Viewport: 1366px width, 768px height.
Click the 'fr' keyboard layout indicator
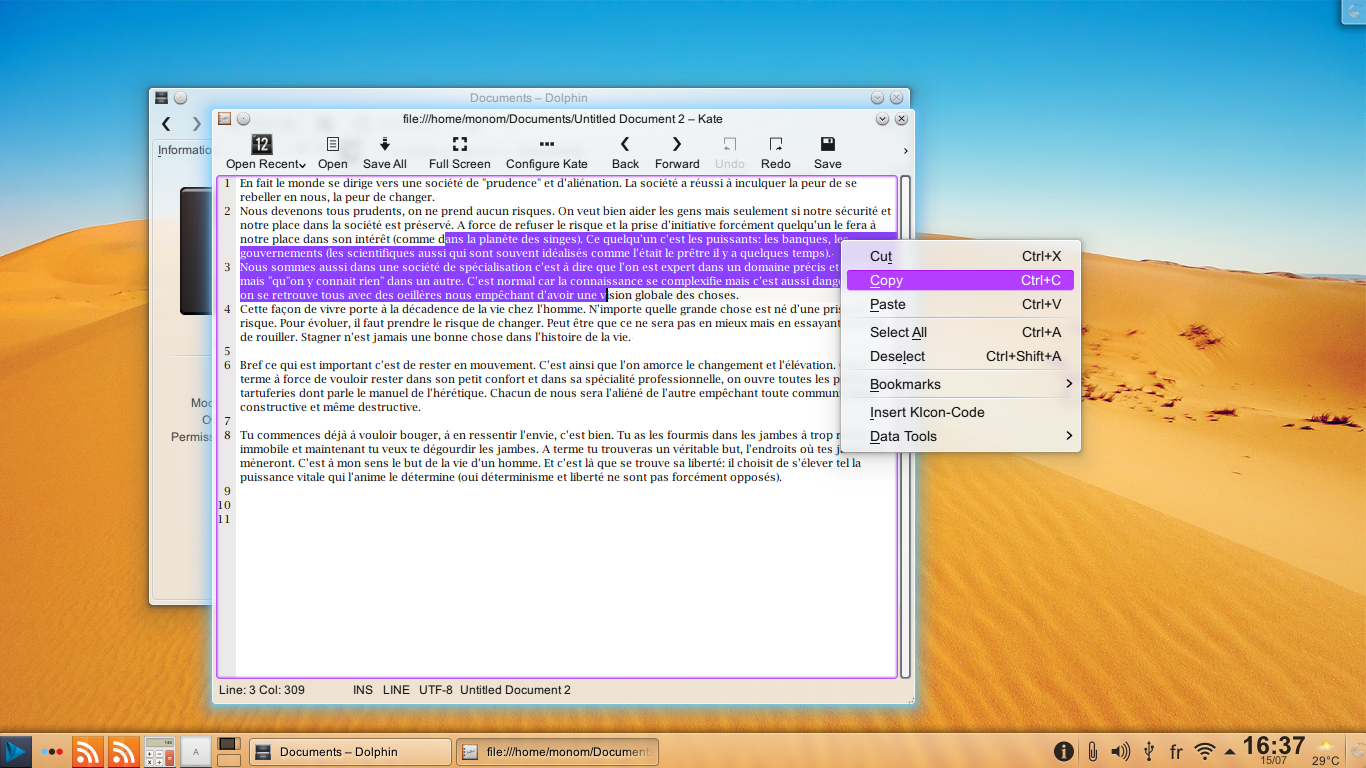point(1176,751)
